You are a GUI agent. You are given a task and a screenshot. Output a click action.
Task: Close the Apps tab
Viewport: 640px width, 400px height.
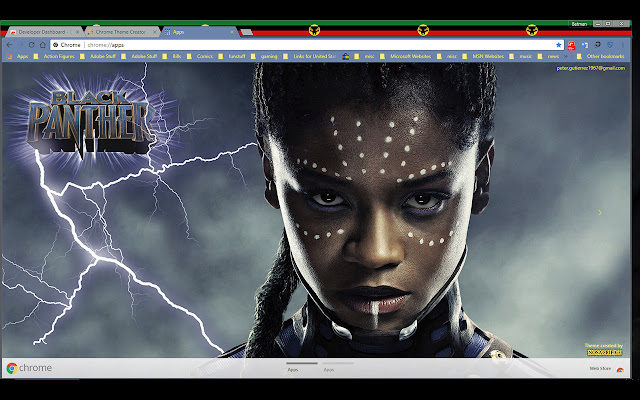click(232, 32)
